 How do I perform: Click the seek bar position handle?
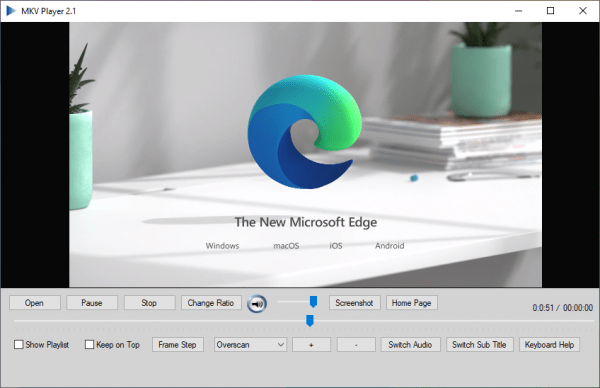click(x=310, y=321)
